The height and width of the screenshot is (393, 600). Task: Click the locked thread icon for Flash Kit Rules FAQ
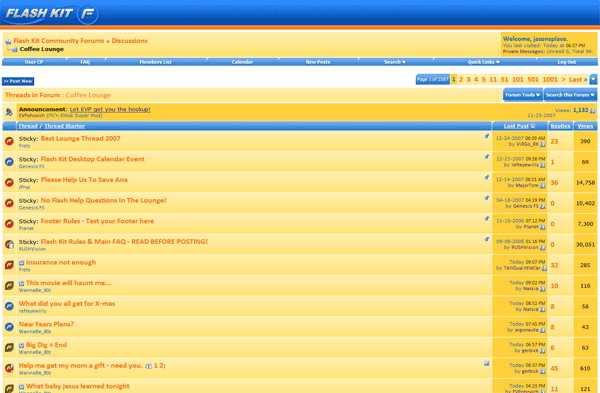click(x=9, y=245)
